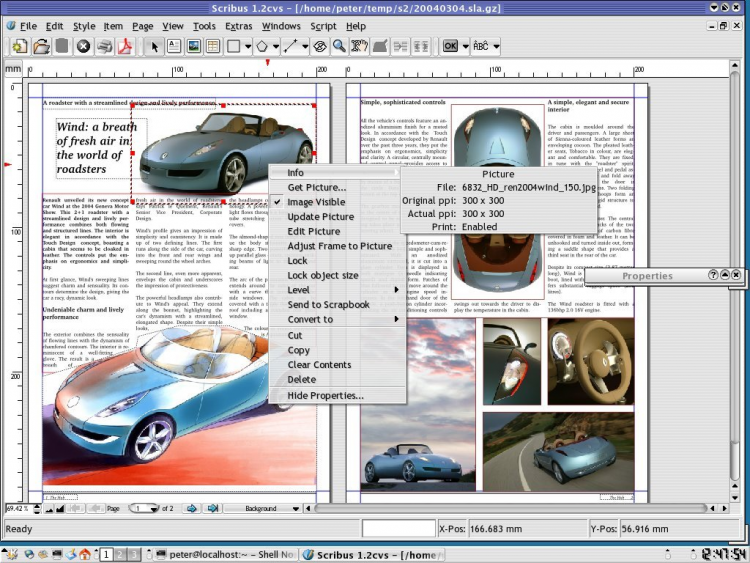Click the Open Document folder icon
The height and width of the screenshot is (563, 750).
pyautogui.click(x=41, y=46)
